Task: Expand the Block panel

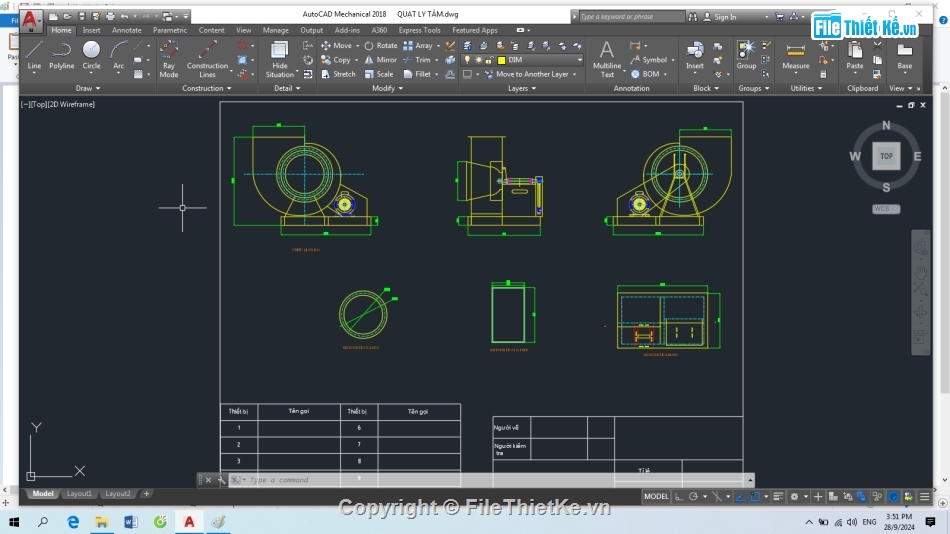Action: (x=706, y=88)
